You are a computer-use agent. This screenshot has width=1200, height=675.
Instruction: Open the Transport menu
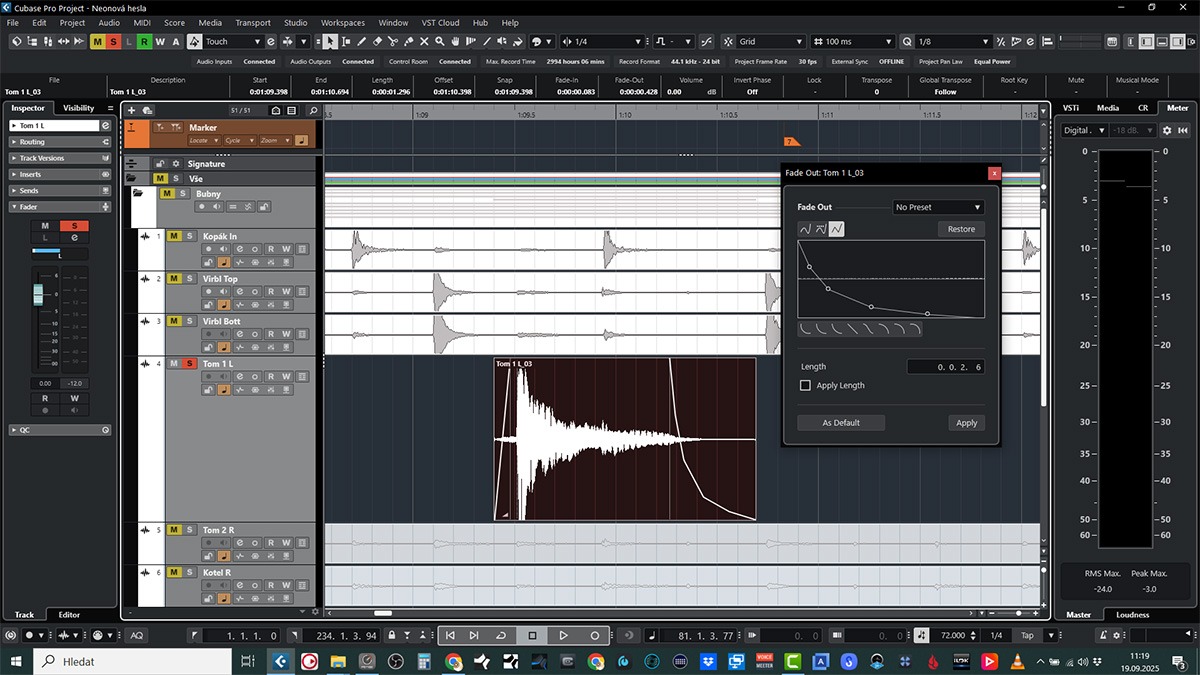pyautogui.click(x=252, y=22)
